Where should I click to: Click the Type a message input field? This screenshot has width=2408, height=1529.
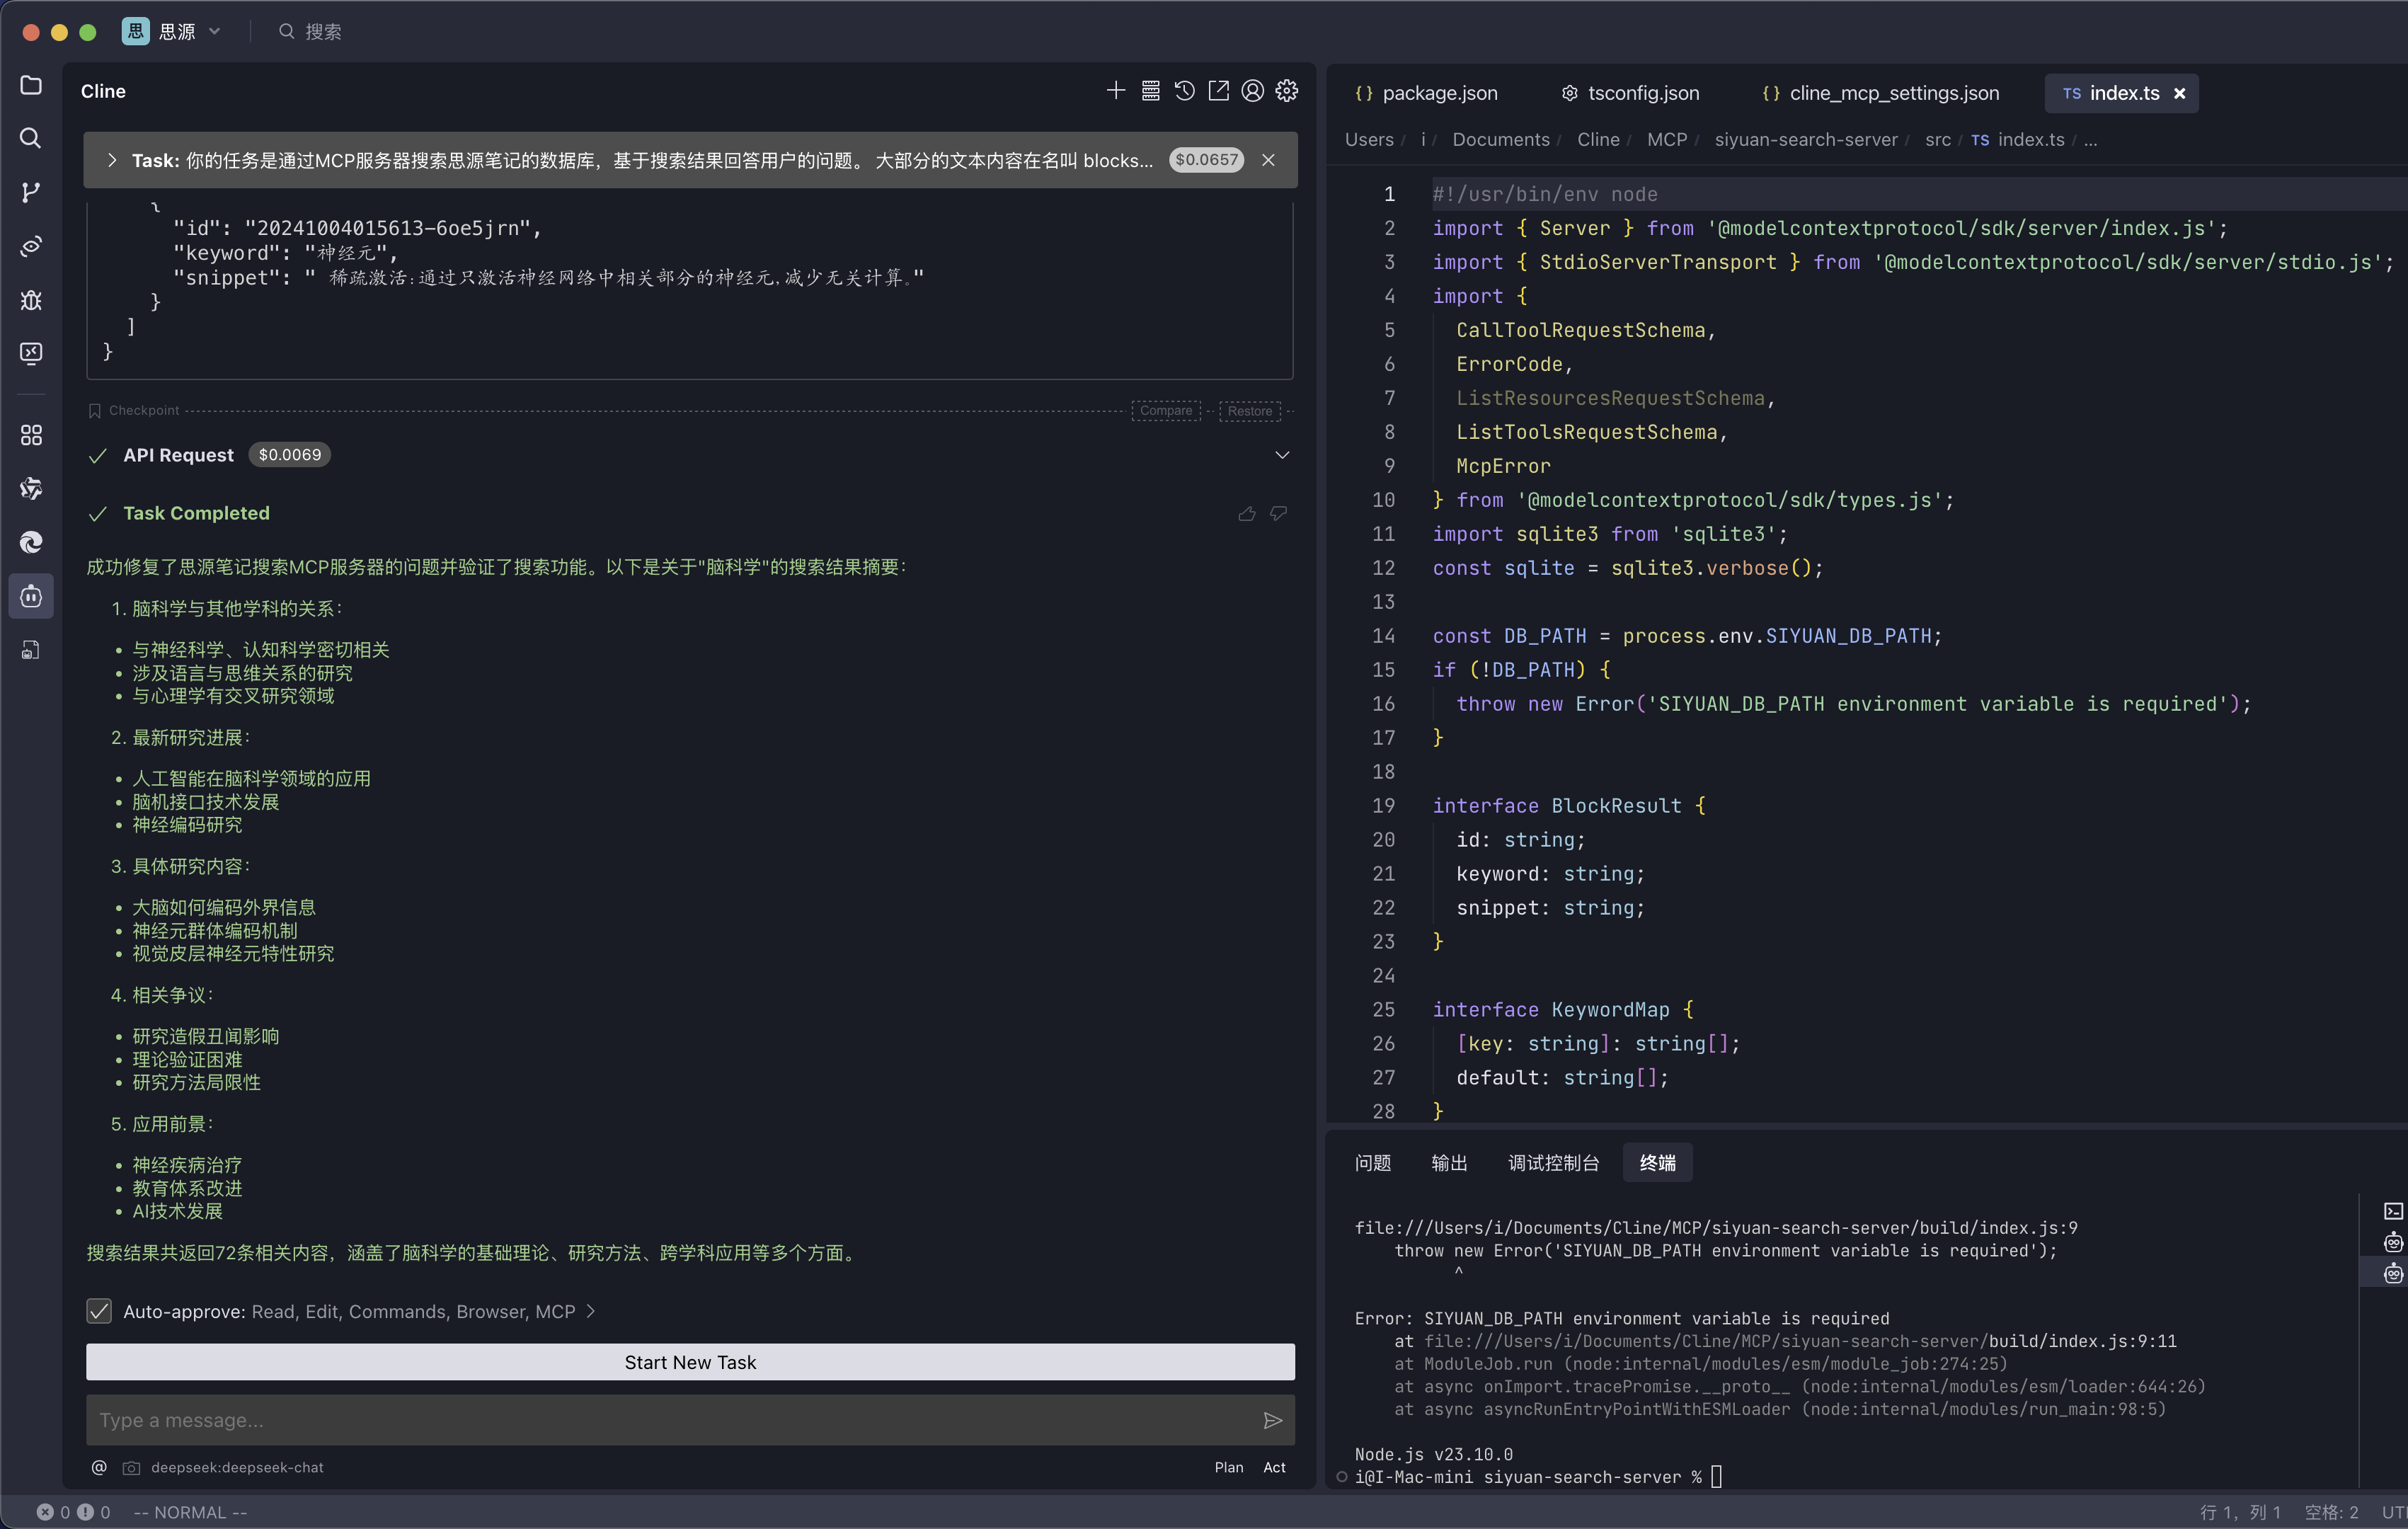(670, 1420)
